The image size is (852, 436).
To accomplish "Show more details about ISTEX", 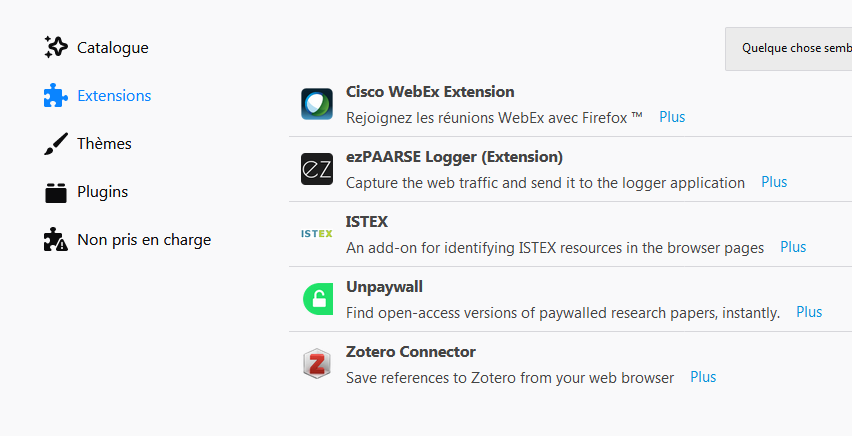I will click(793, 247).
